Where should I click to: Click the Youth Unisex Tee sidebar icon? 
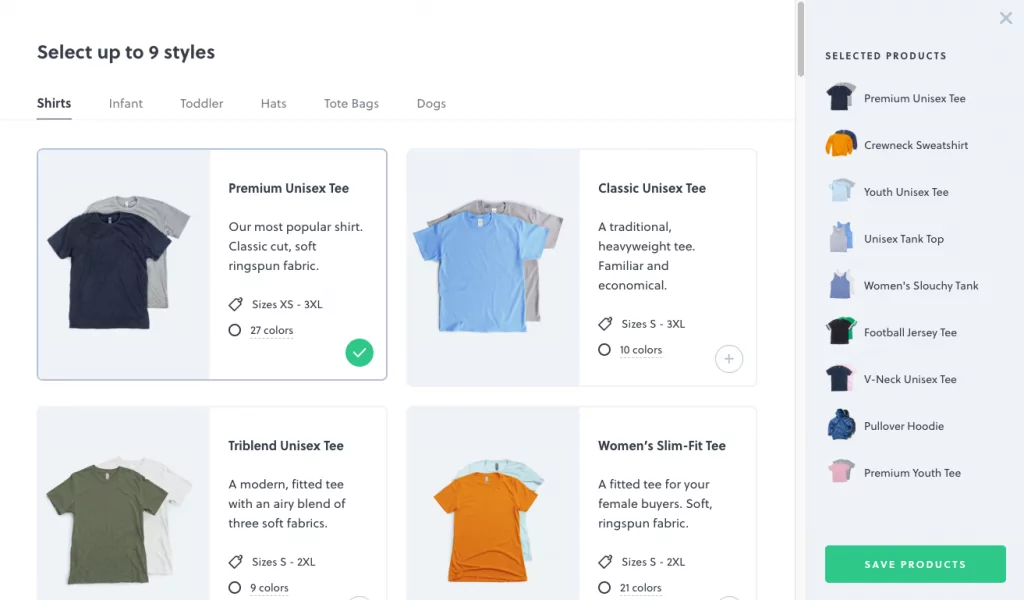click(x=841, y=192)
